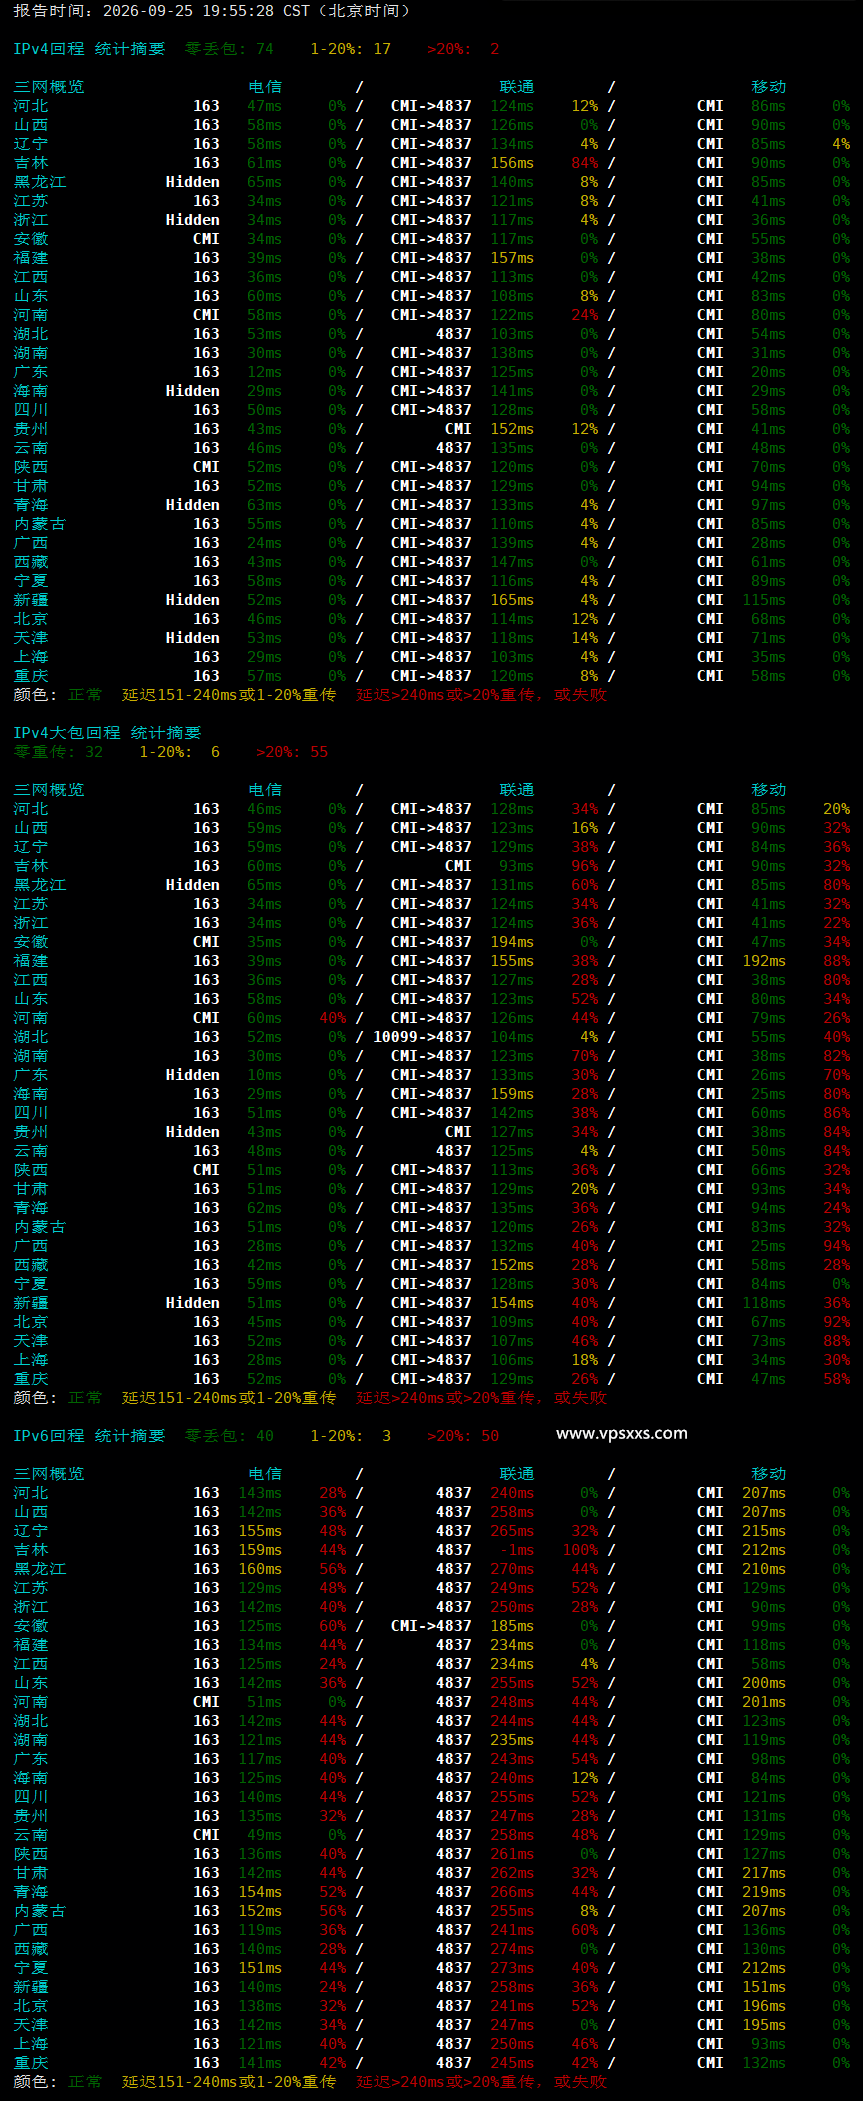Click the report time "2026-09-25 19:55:28 CST" line
Viewport: 863px width, 2101px height.
[212, 11]
